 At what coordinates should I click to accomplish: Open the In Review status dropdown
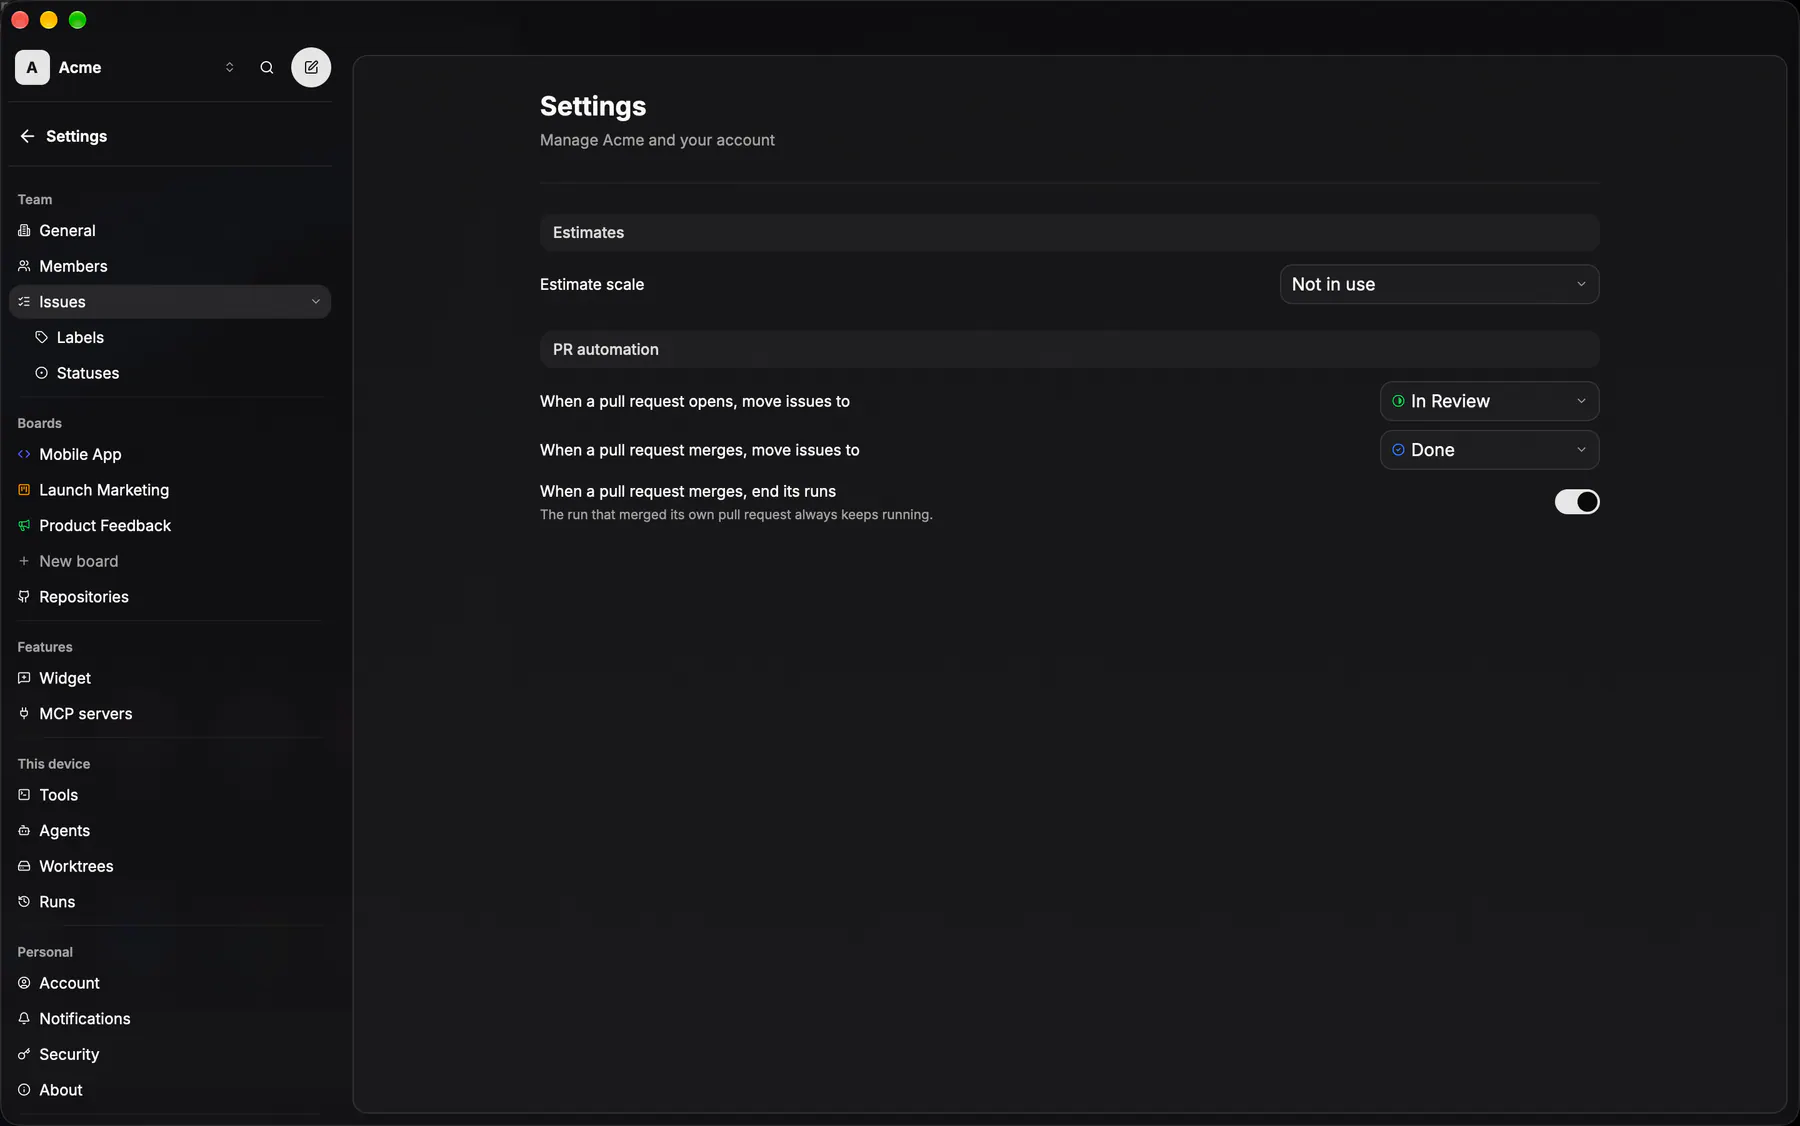point(1489,401)
